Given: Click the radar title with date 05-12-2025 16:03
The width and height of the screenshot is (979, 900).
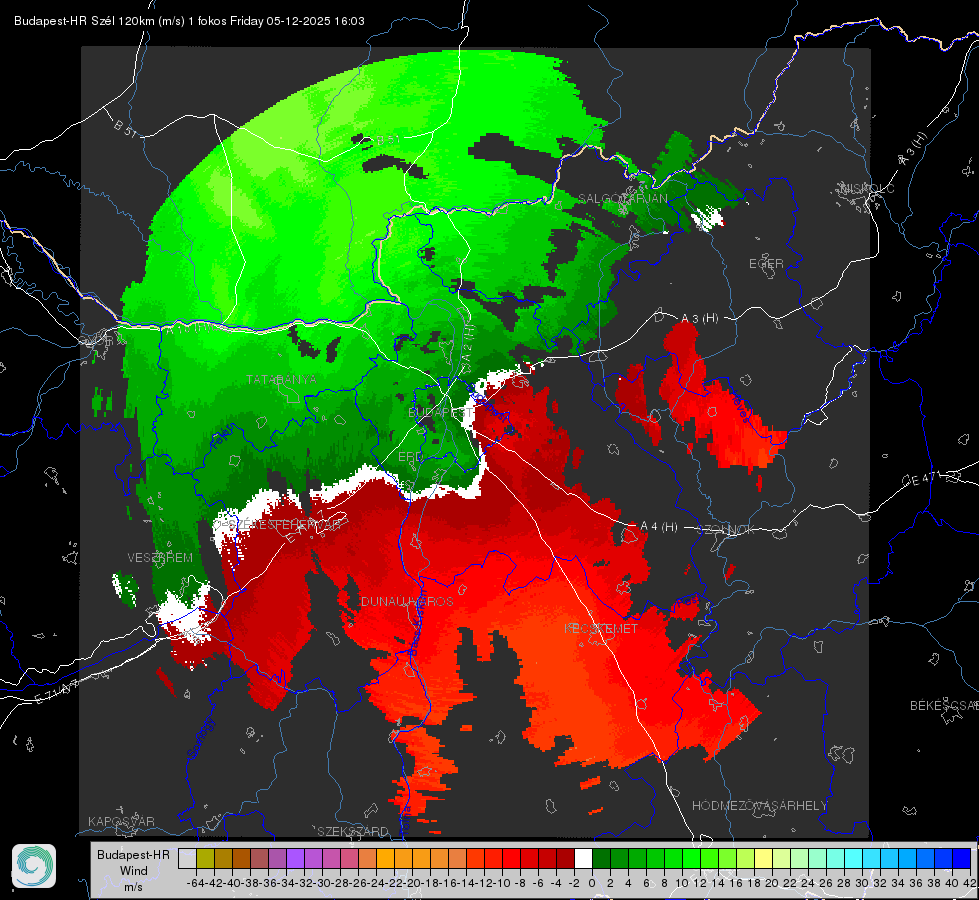Looking at the screenshot, I should tap(189, 21).
